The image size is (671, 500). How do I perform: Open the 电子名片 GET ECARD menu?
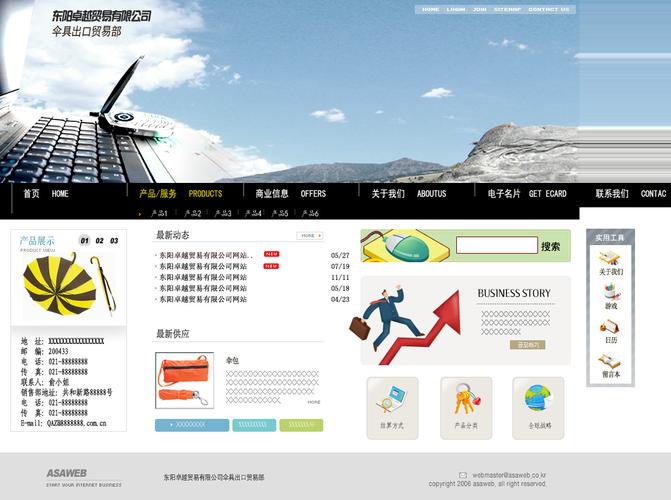(527, 193)
